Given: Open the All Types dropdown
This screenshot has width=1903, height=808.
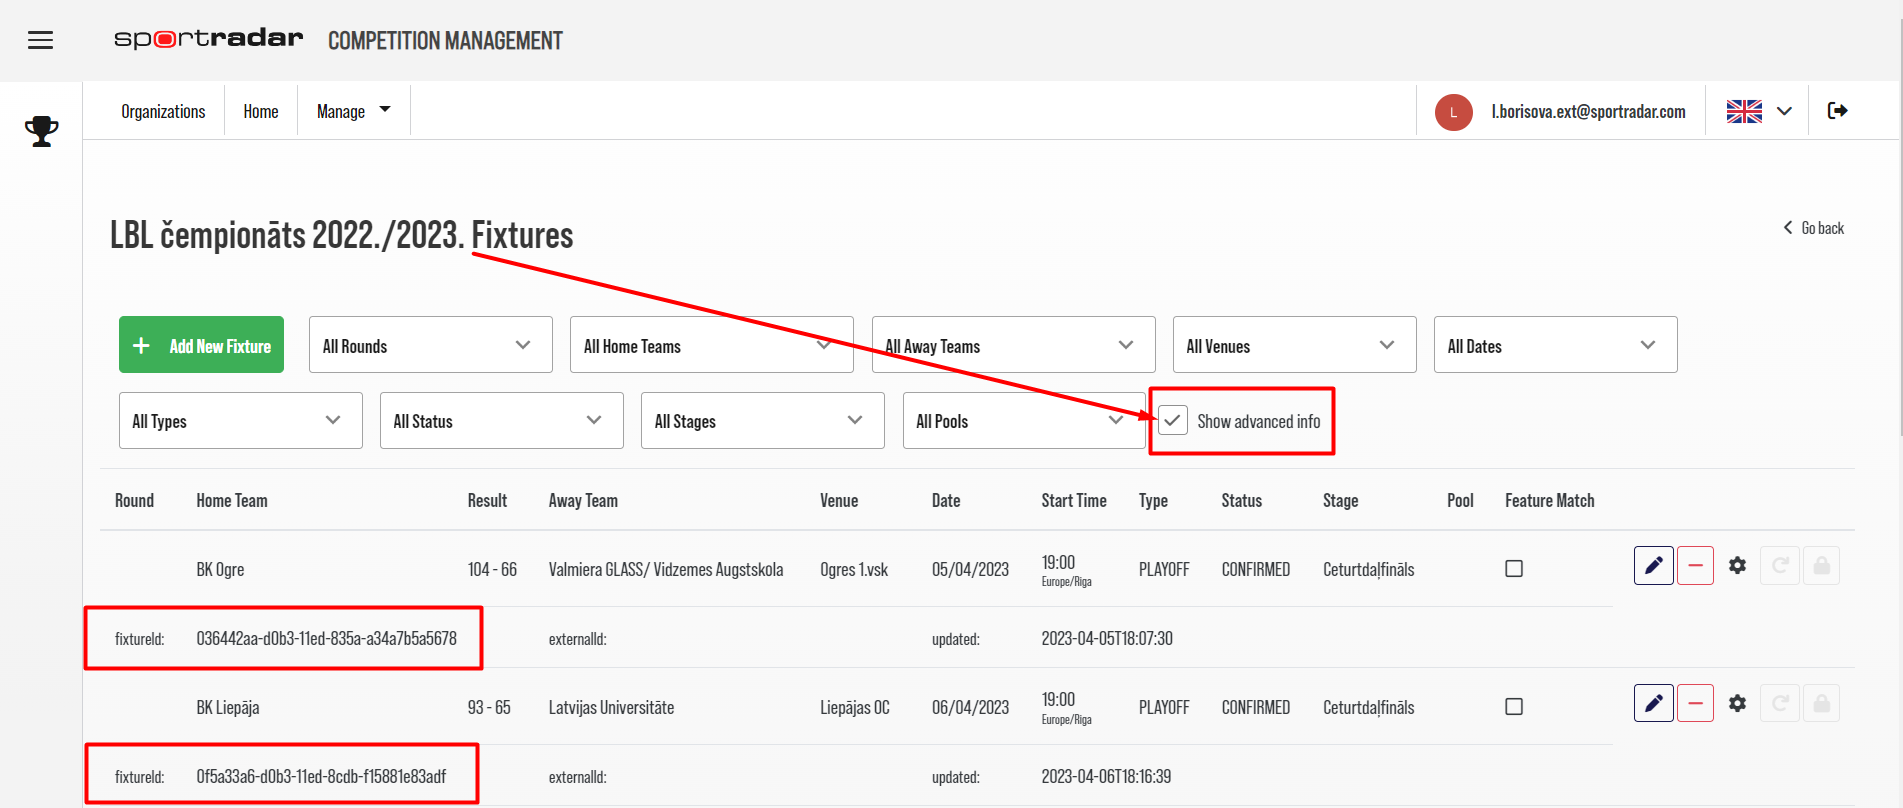Looking at the screenshot, I should [x=240, y=421].
